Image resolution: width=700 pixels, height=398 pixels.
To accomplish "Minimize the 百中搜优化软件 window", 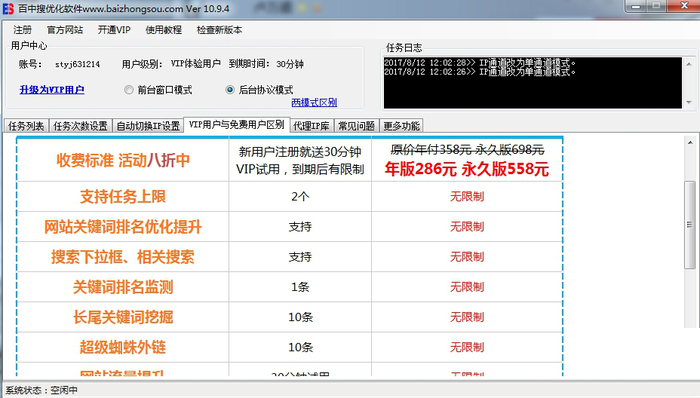I will [x=637, y=6].
